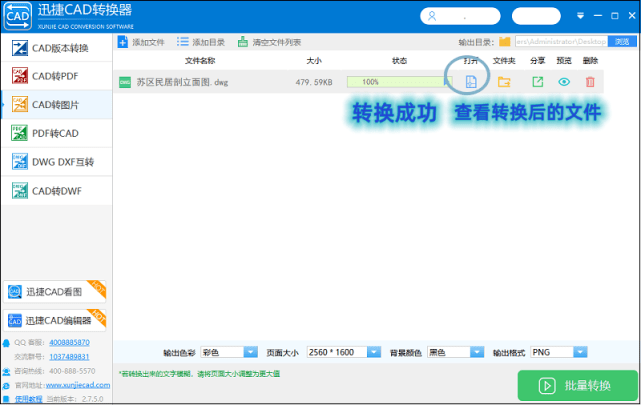Click the PDF转CAD green icon
The width and height of the screenshot is (641, 405).
click(x=20, y=133)
